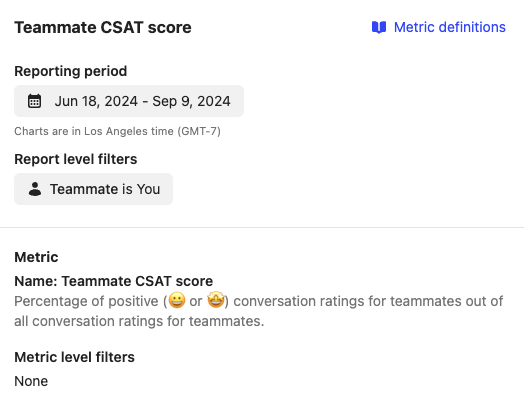Click the None value under metric filters

pos(31,381)
